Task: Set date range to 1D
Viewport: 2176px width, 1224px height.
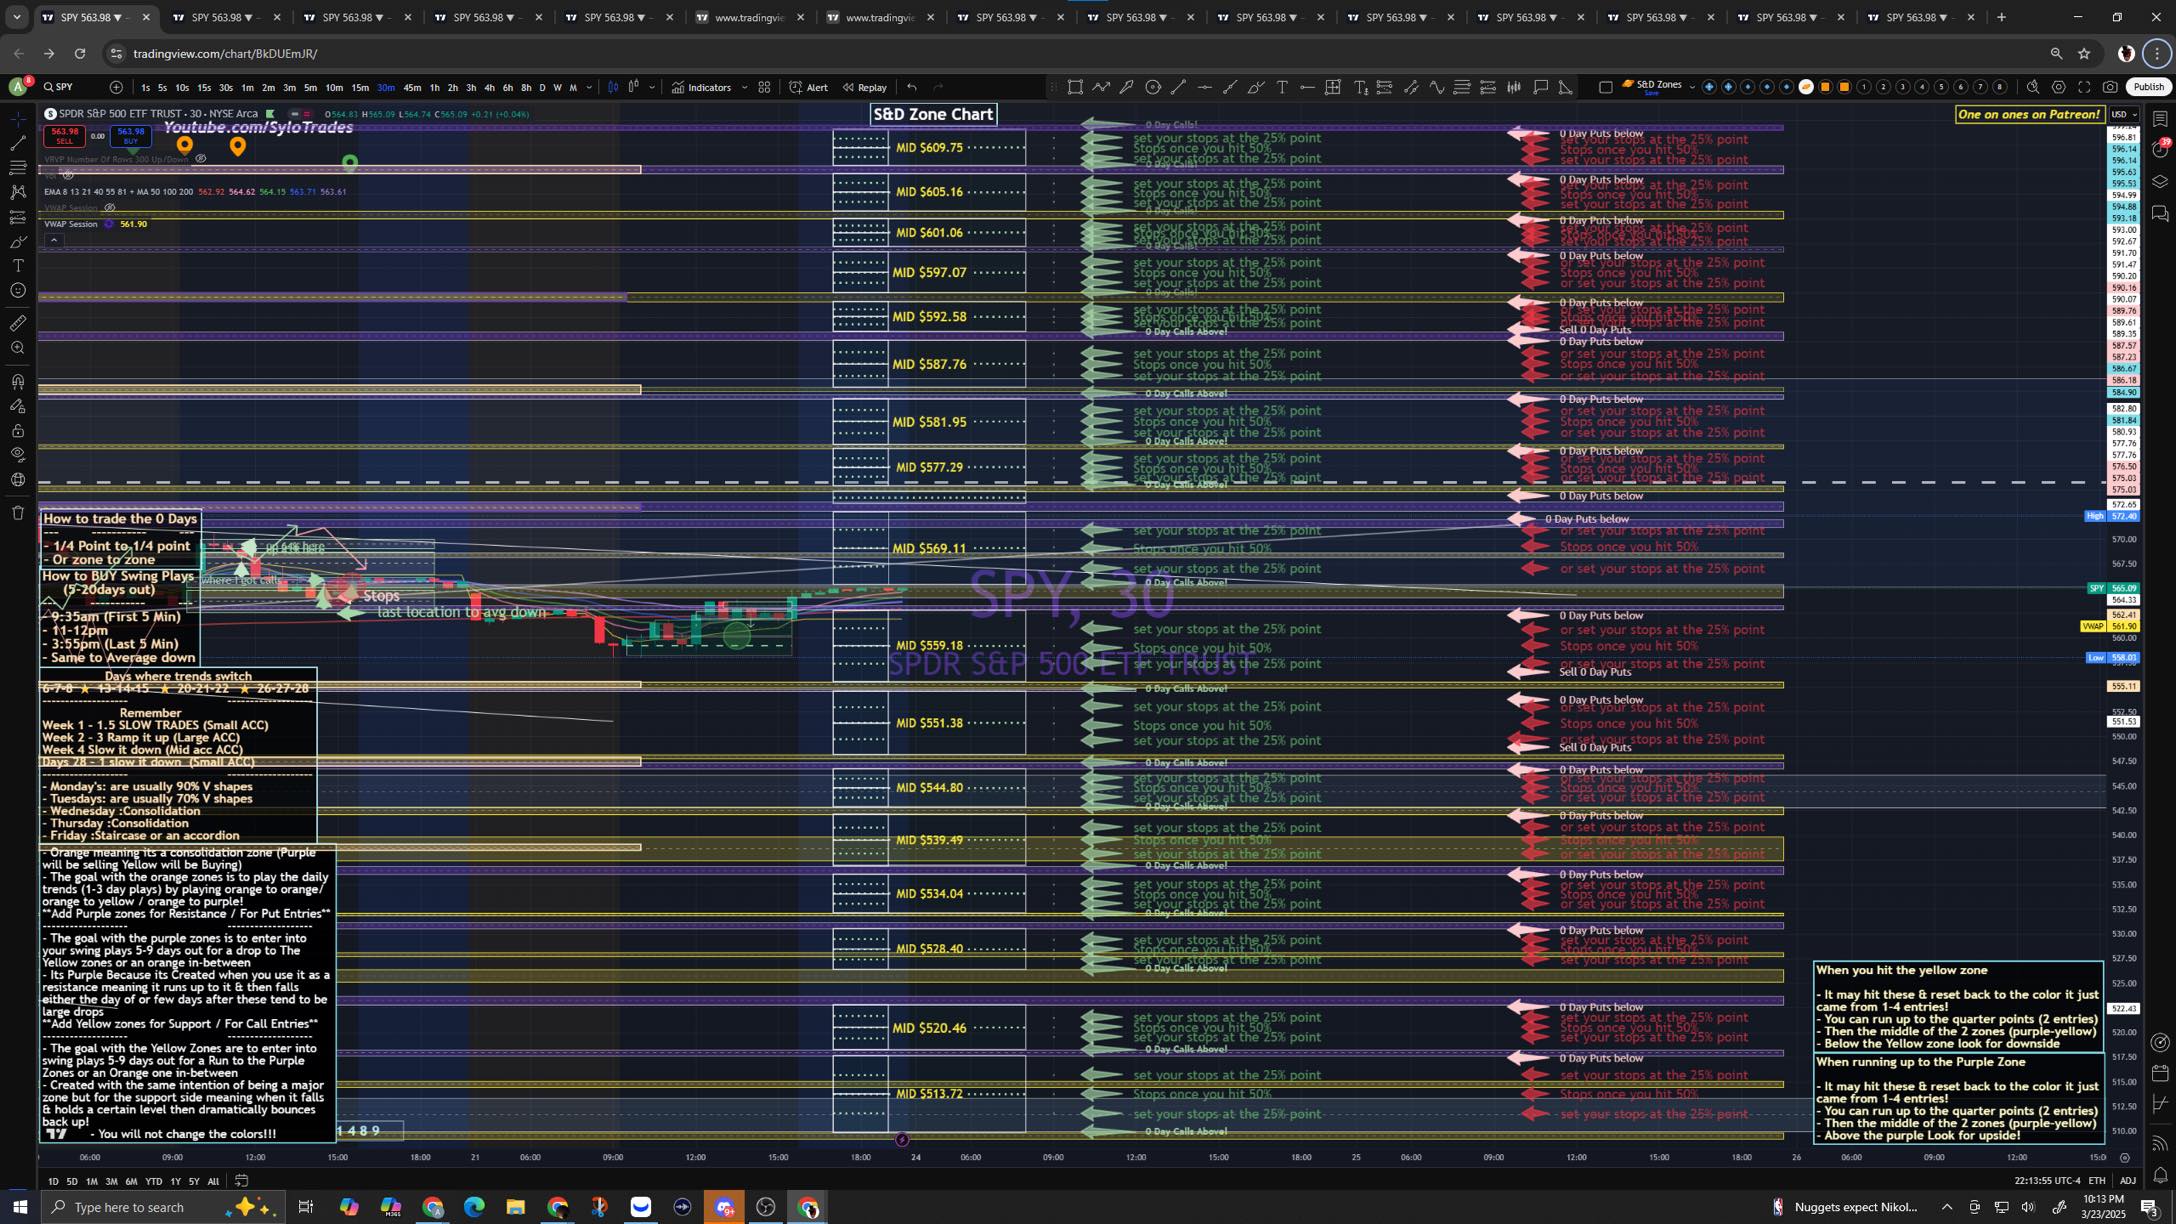Action: tap(53, 1181)
